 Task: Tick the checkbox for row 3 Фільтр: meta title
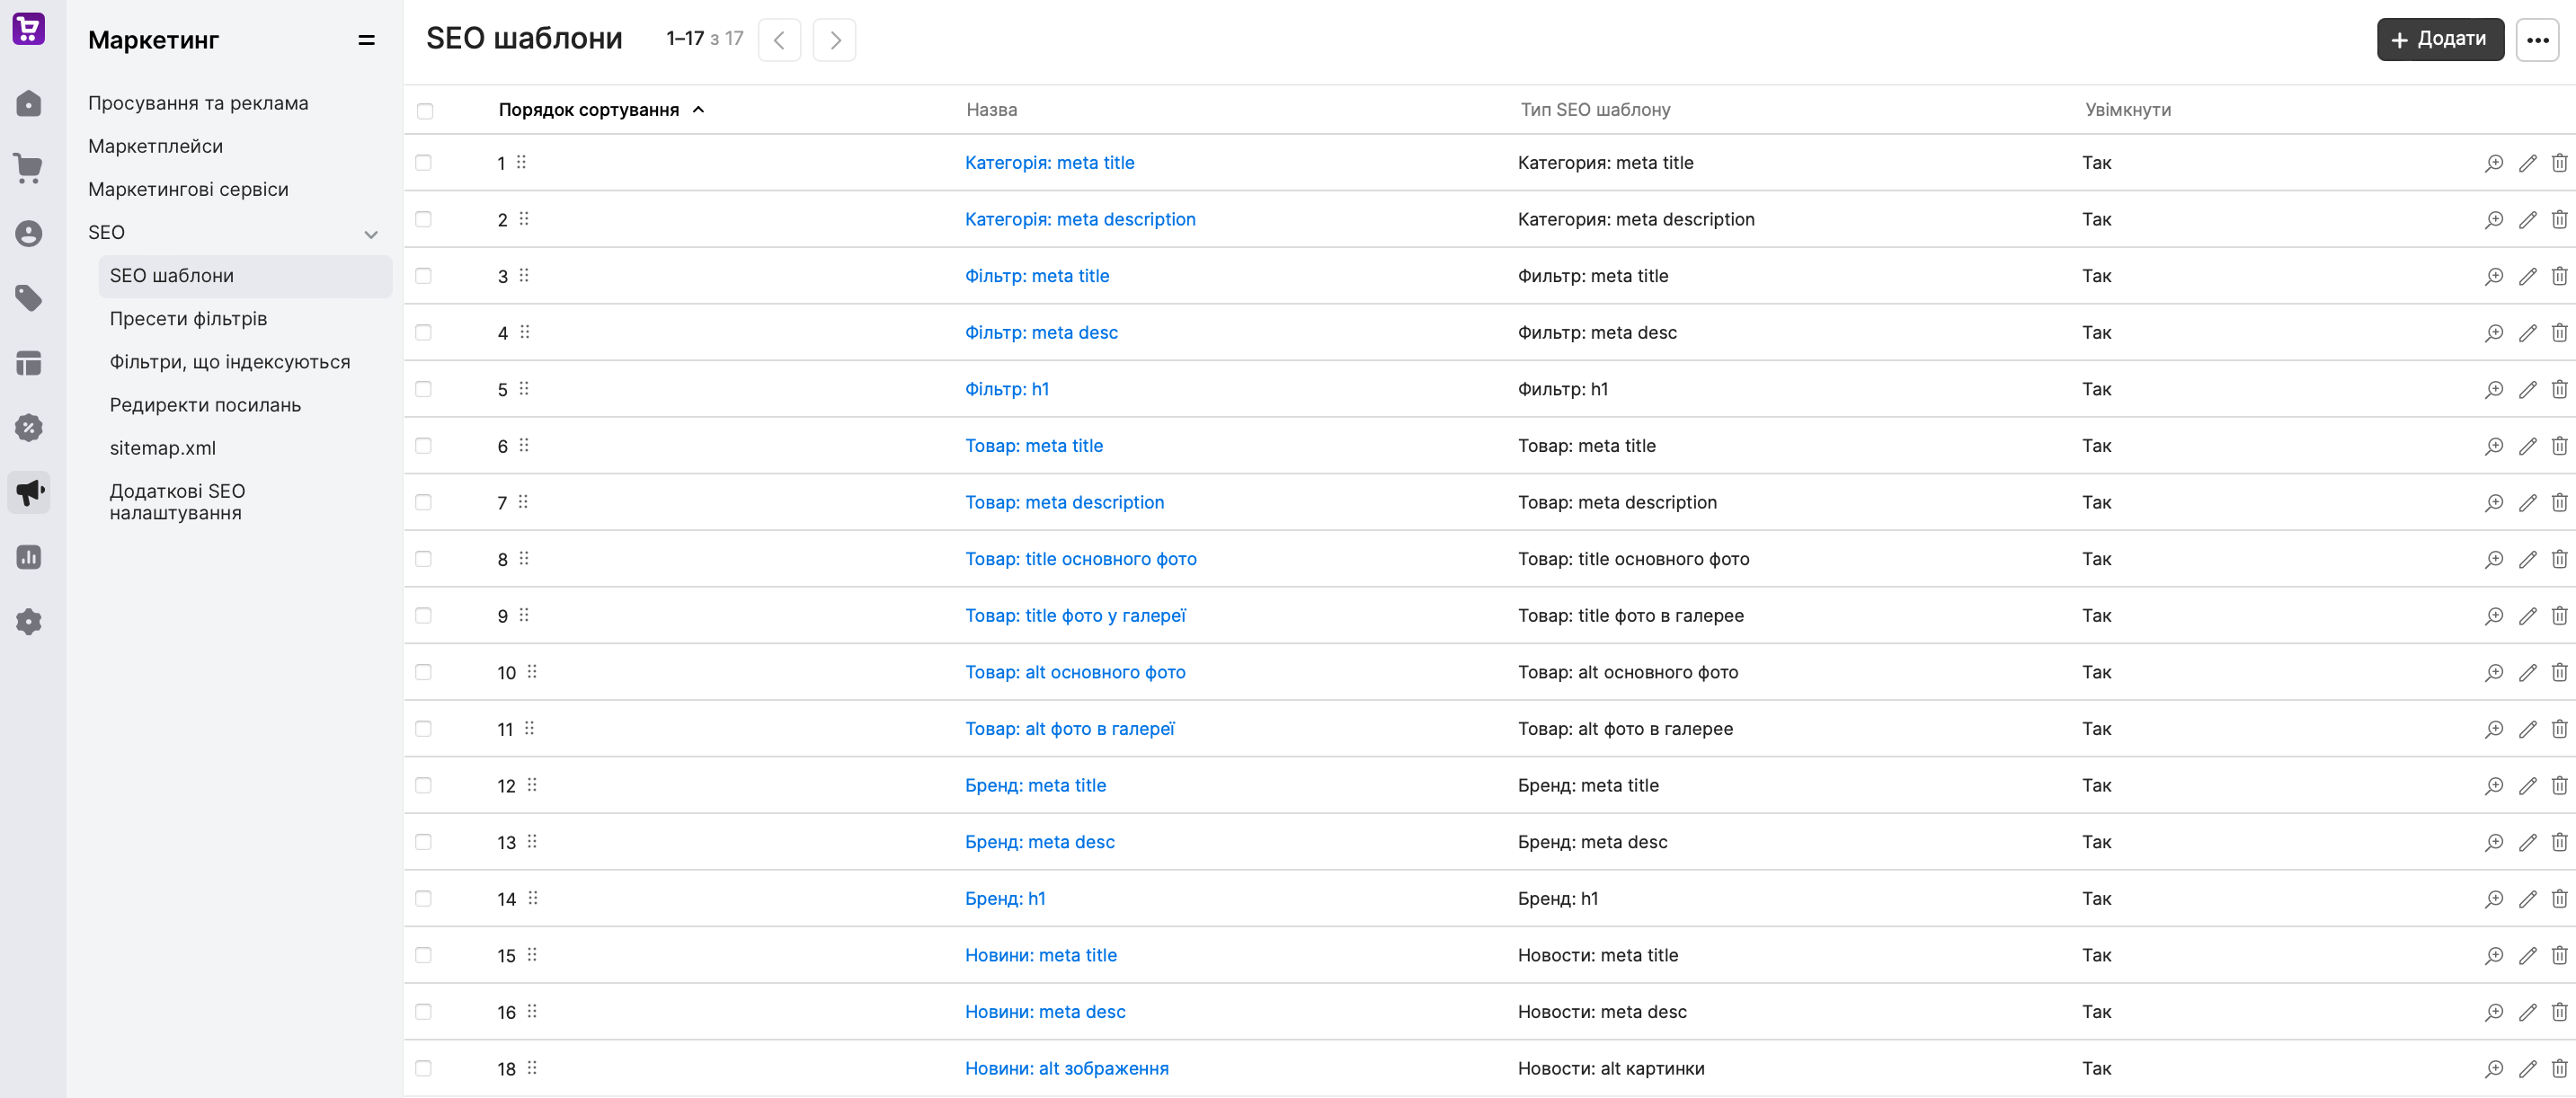coord(423,276)
